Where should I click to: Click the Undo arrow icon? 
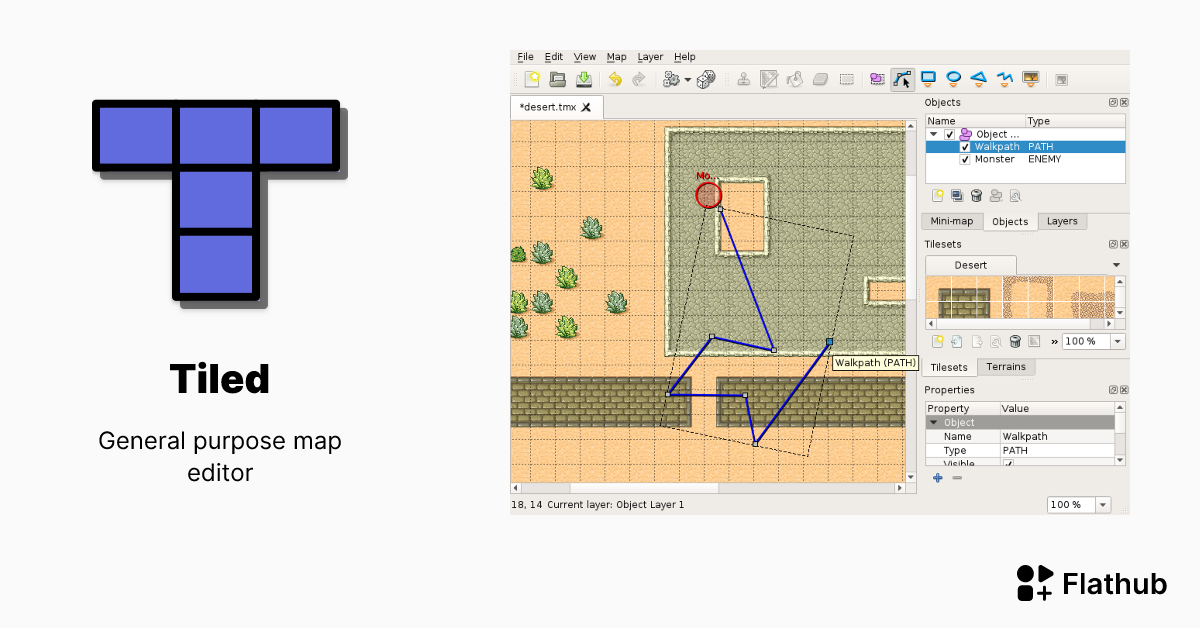click(615, 80)
